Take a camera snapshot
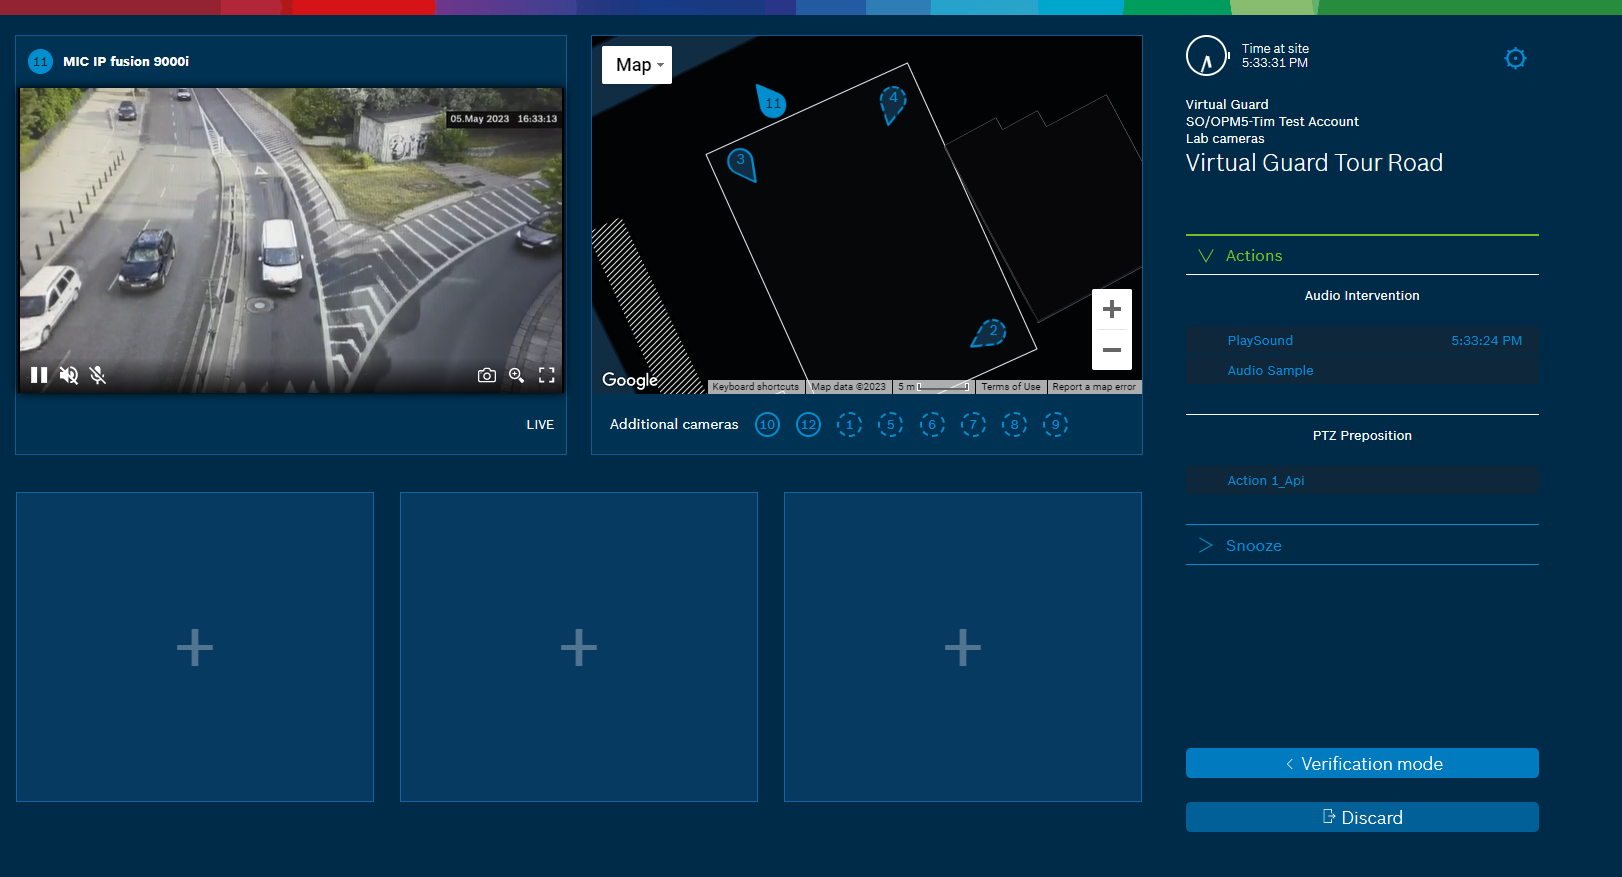Viewport: 1622px width, 877px height. pyautogui.click(x=487, y=375)
